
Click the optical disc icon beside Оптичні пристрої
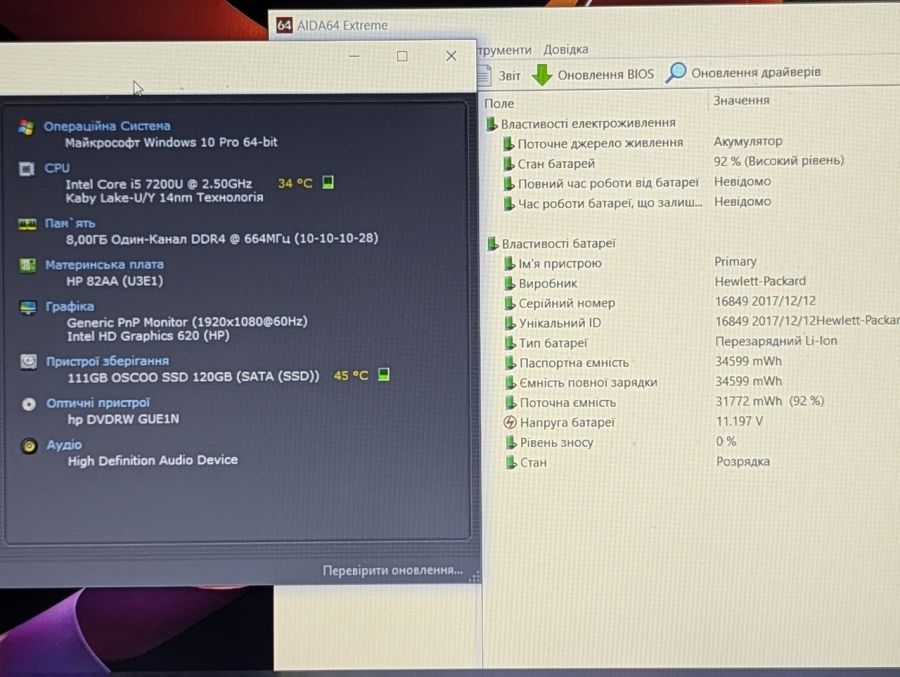click(29, 404)
